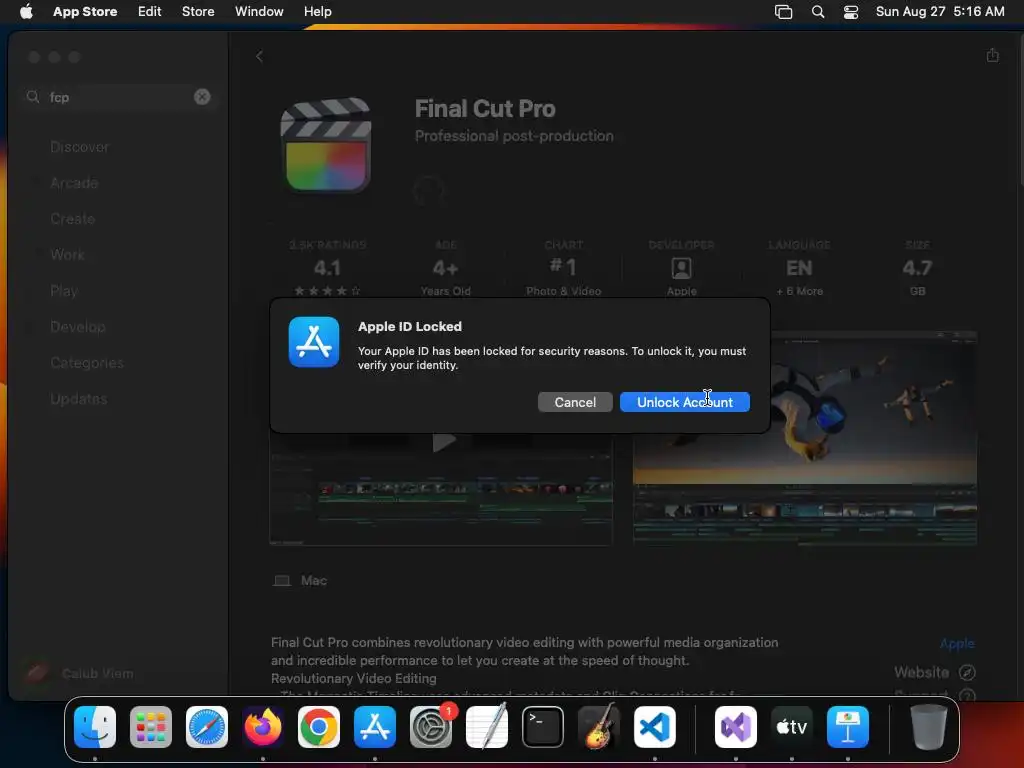Screen dimensions: 1024x768
Task: Click the 4.1 ratings summary
Action: [327, 269]
